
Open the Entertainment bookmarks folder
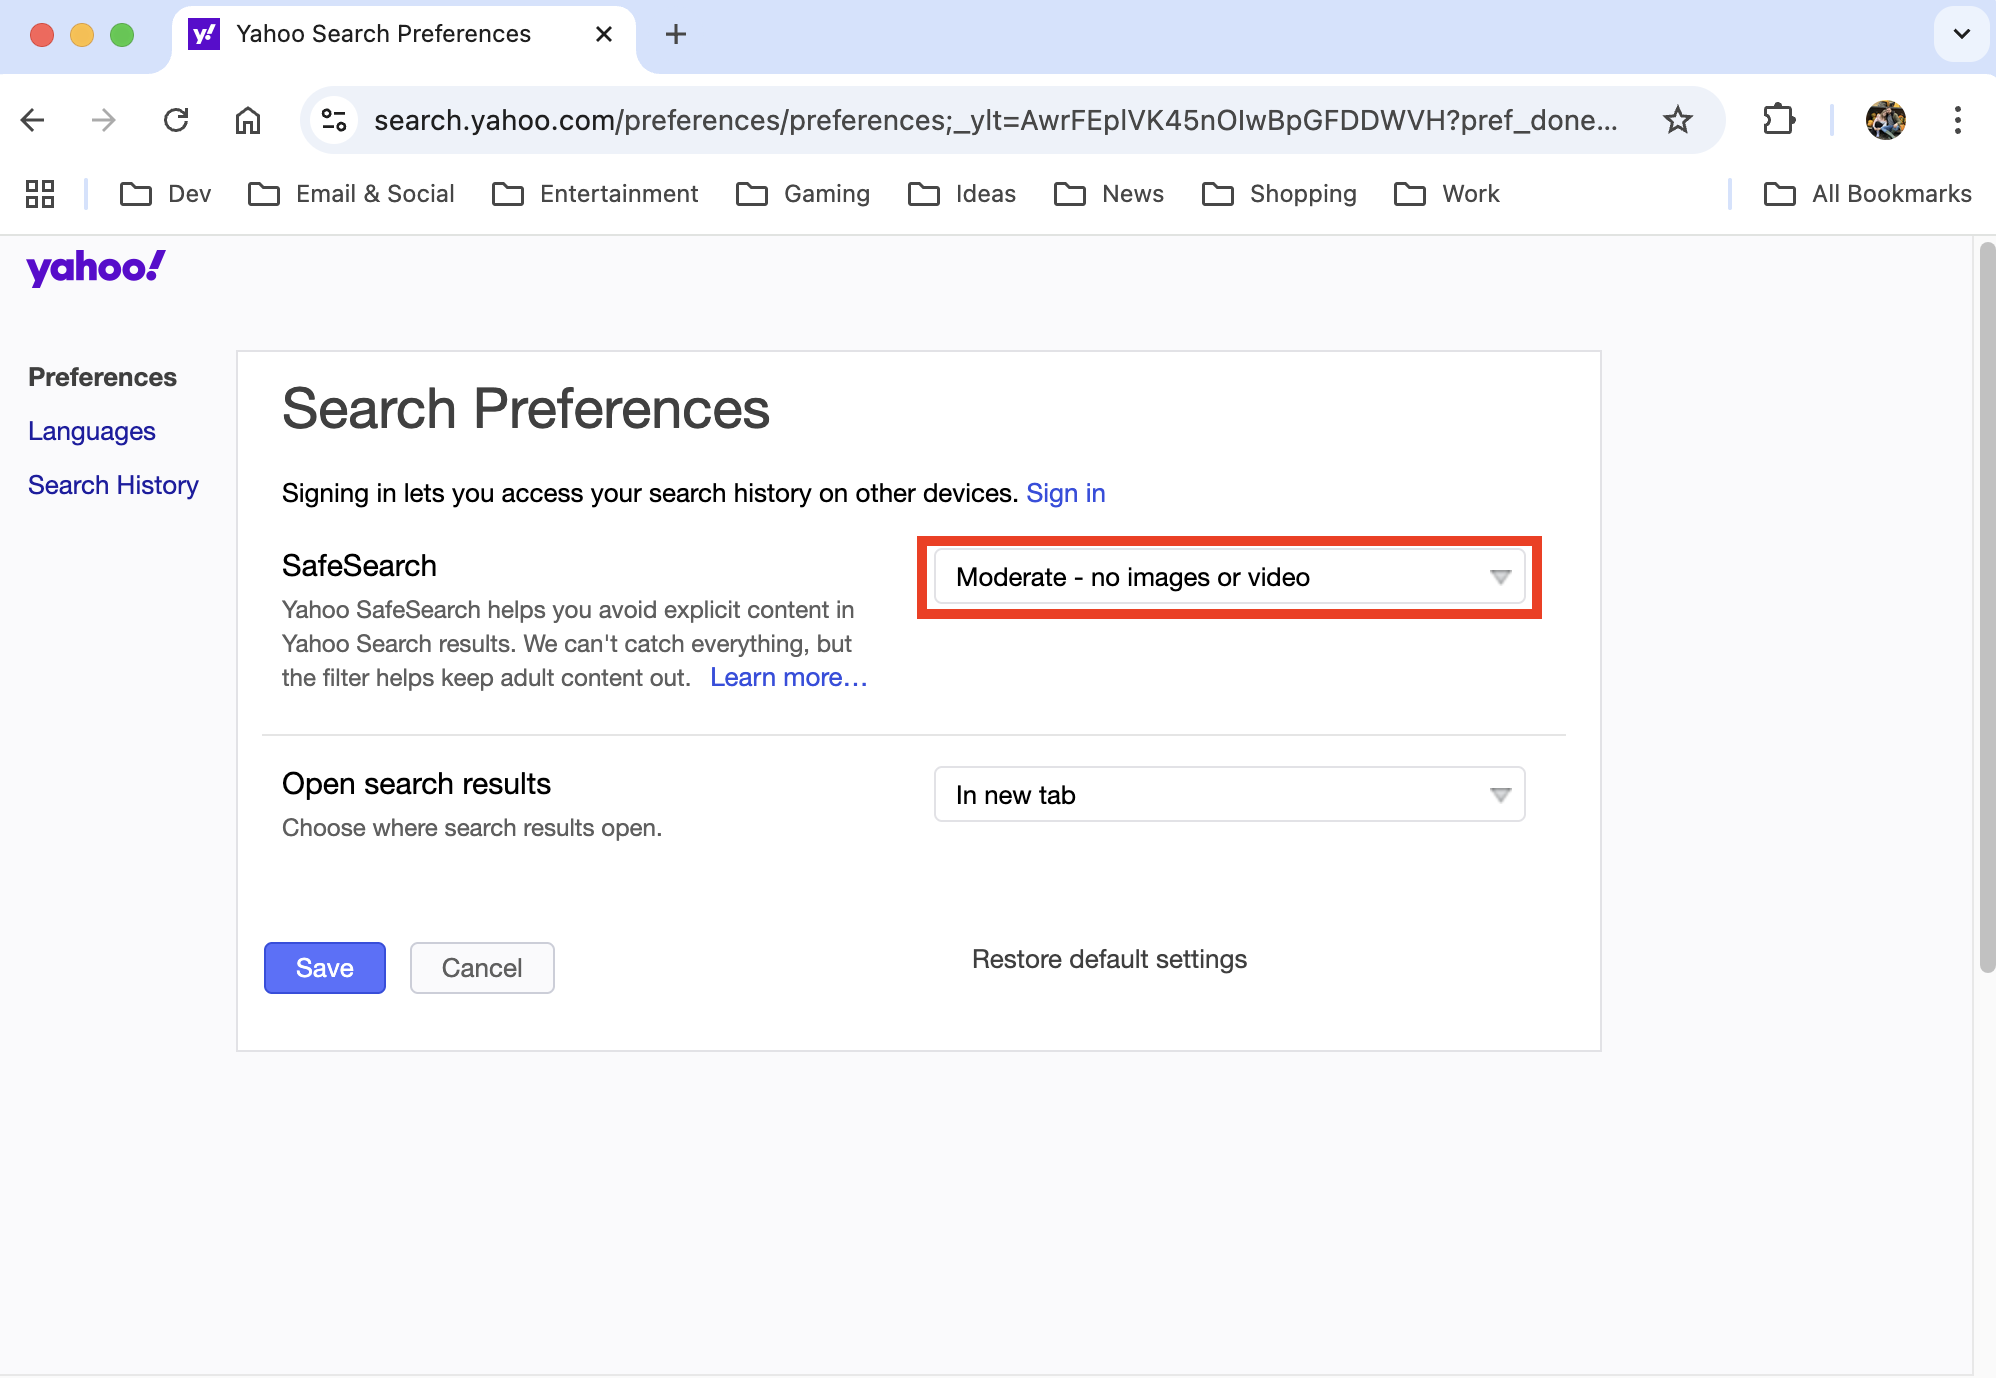(x=596, y=194)
